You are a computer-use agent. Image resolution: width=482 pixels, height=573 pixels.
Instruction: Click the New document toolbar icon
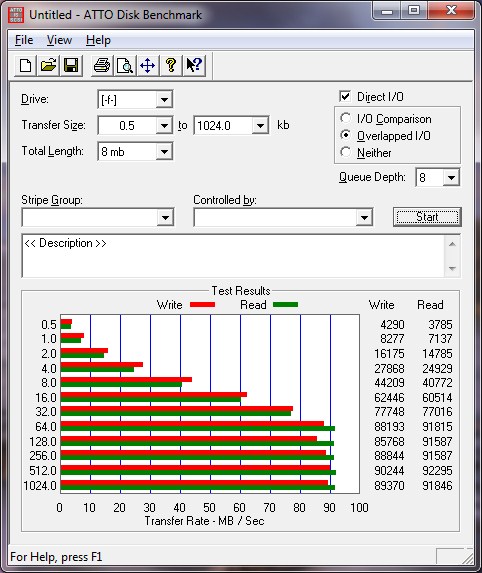tap(25, 66)
